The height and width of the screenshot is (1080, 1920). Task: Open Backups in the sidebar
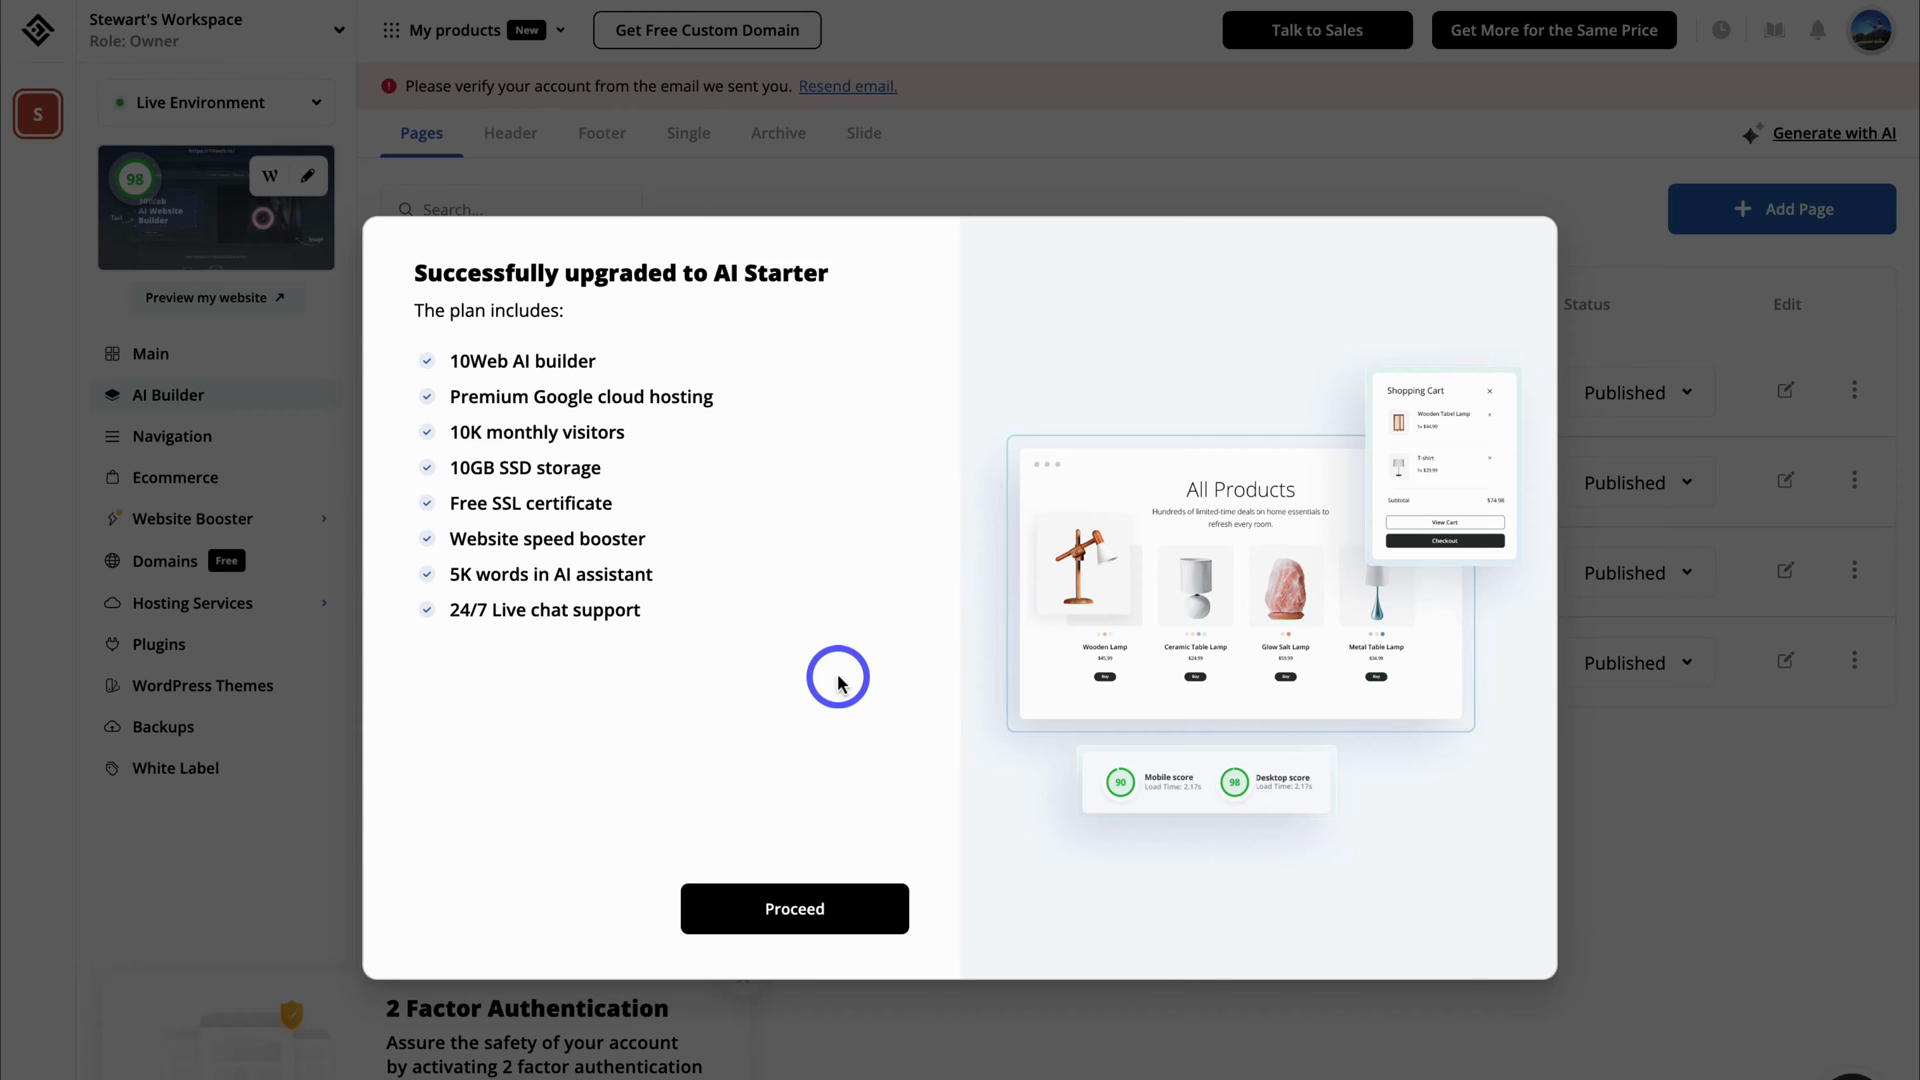click(x=163, y=727)
